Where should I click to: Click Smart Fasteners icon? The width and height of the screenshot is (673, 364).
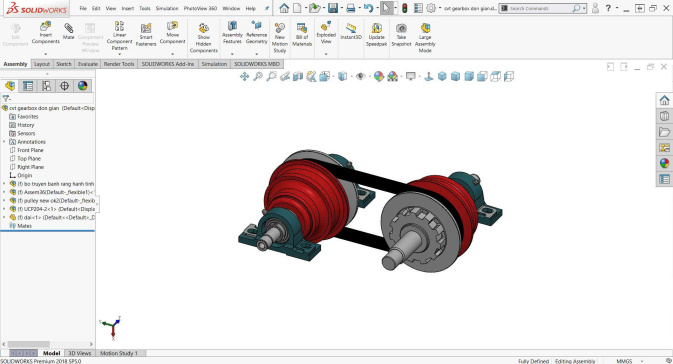[146, 34]
